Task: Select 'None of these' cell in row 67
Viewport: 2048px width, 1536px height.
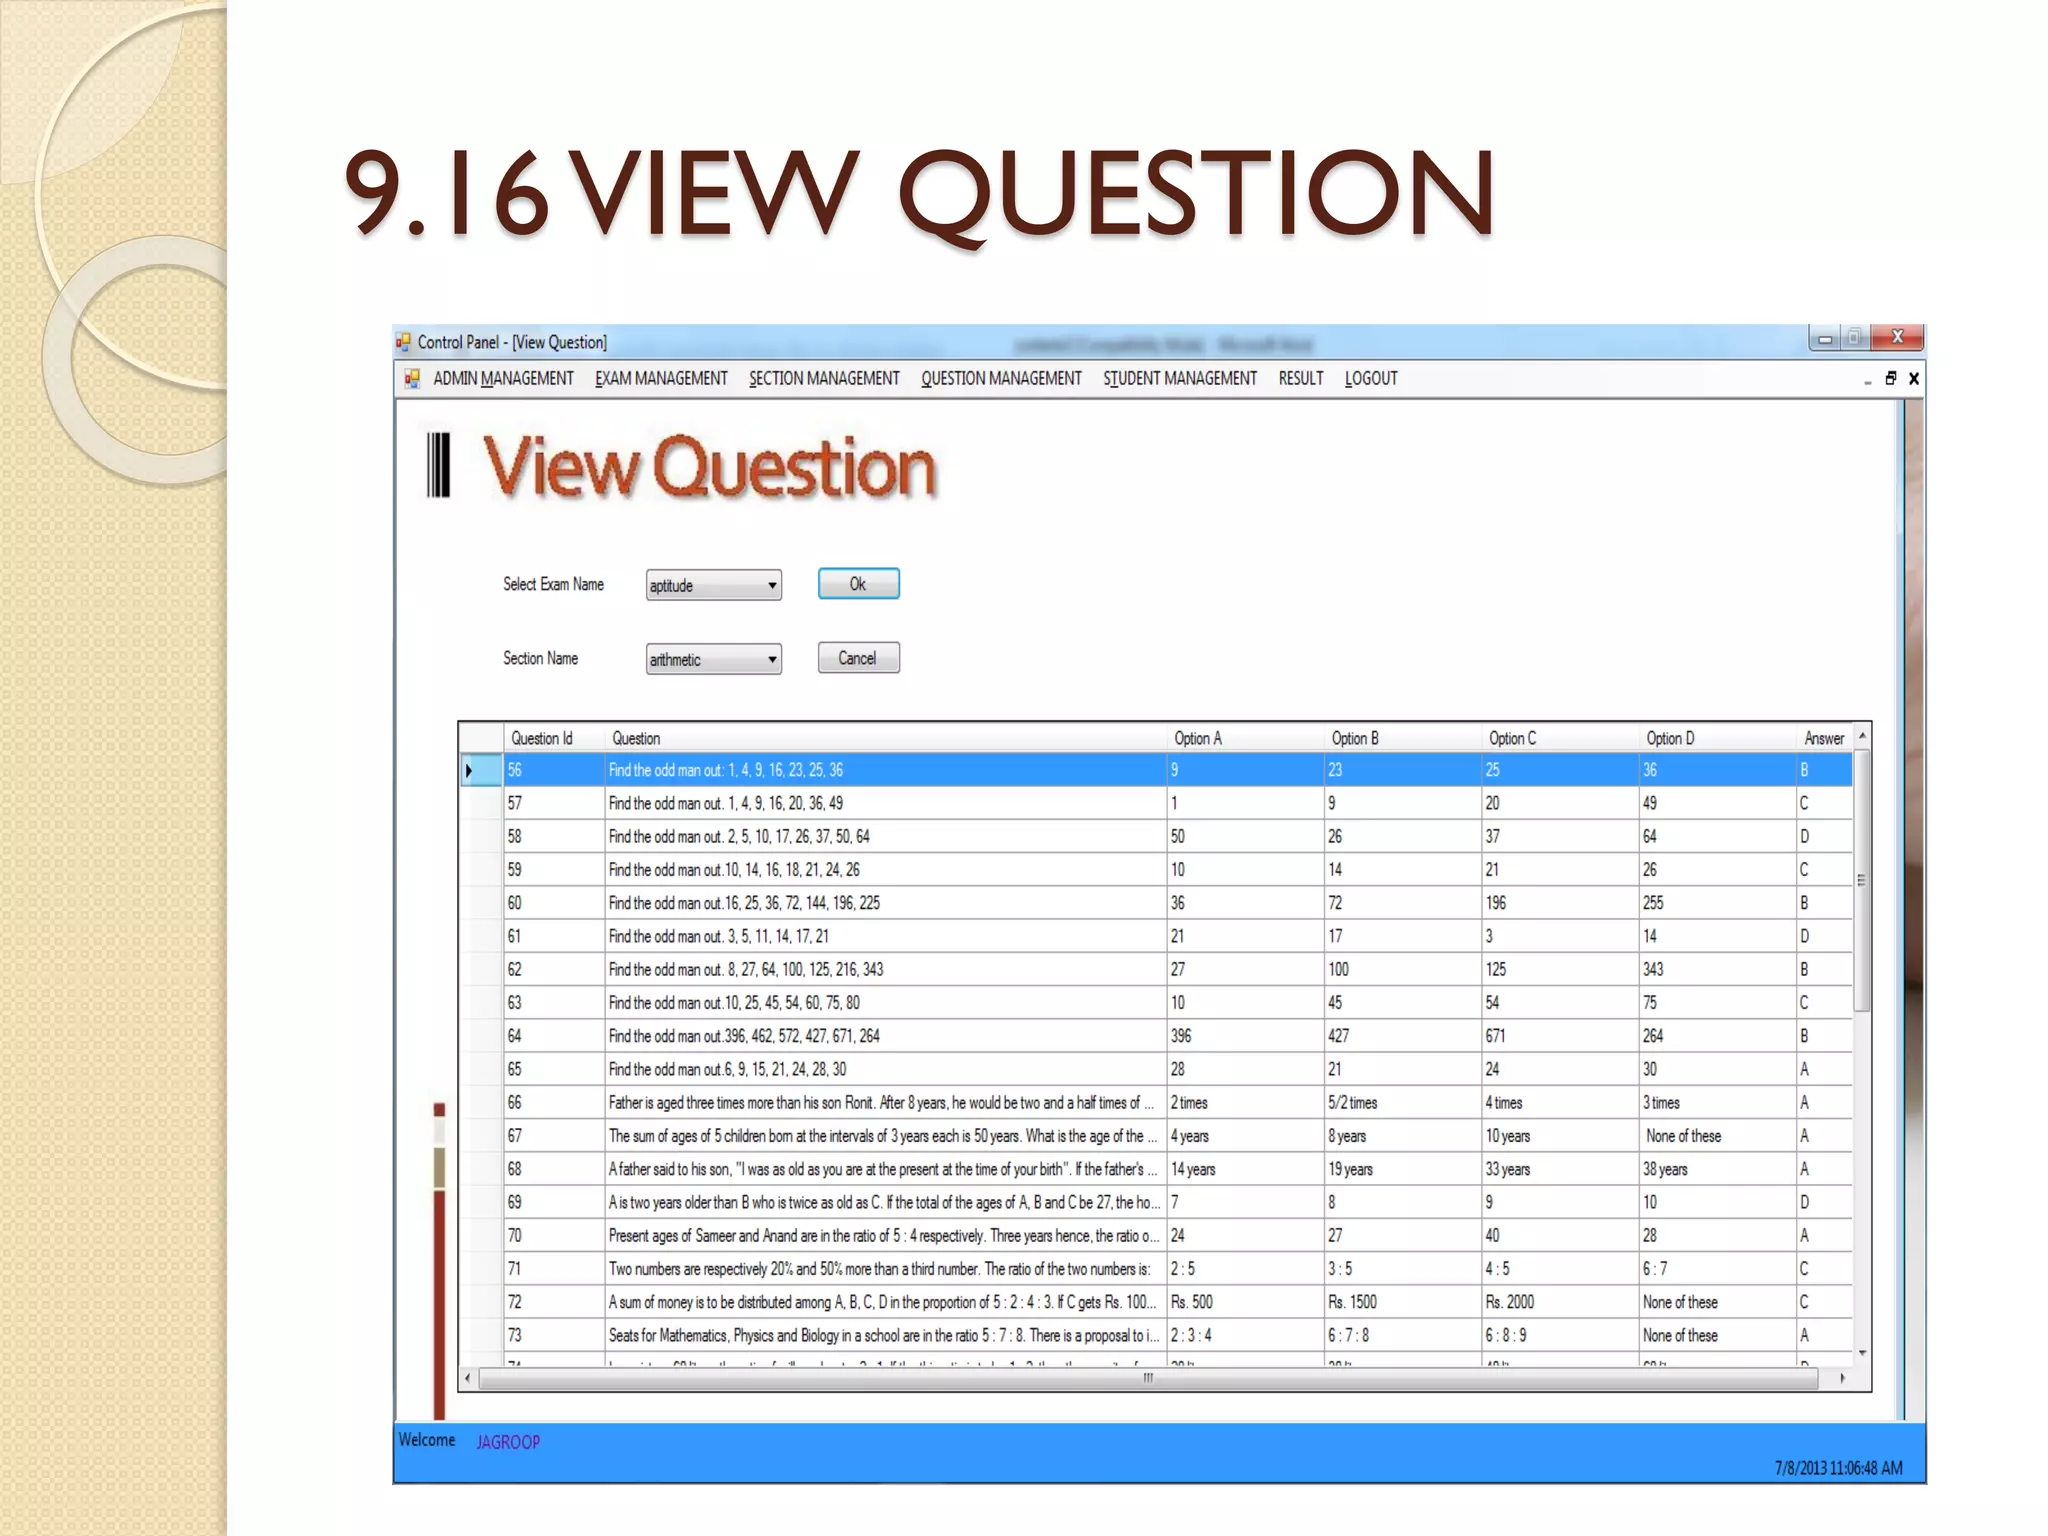Action: (1717, 1136)
